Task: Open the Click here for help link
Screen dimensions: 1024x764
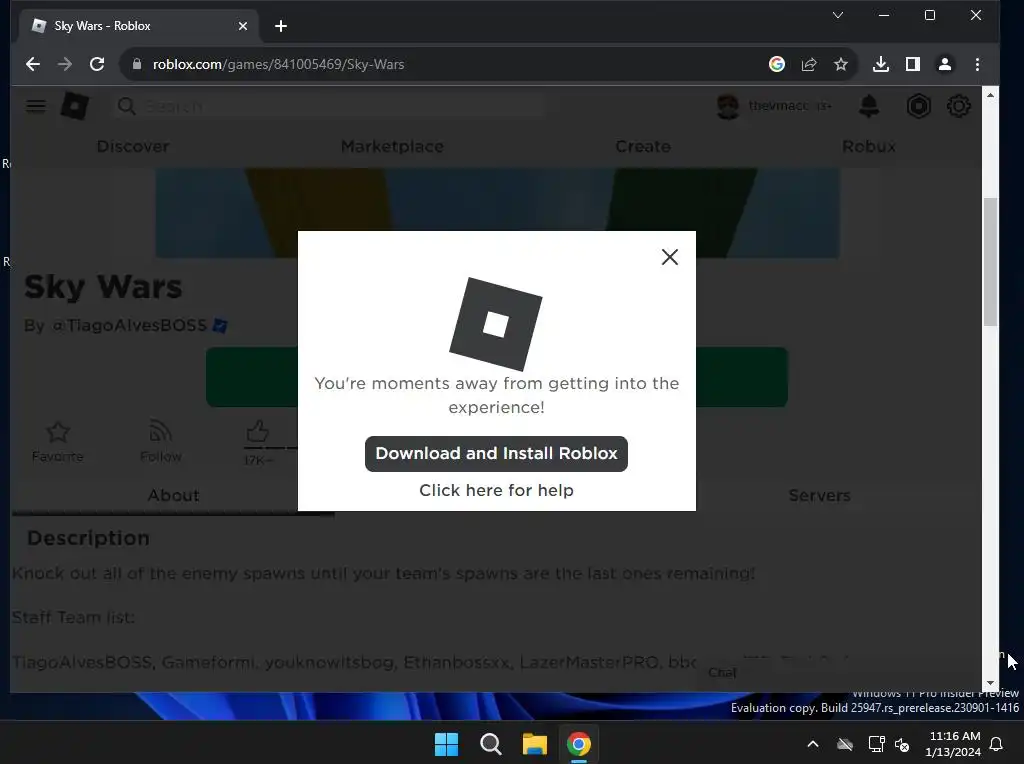Action: [496, 490]
